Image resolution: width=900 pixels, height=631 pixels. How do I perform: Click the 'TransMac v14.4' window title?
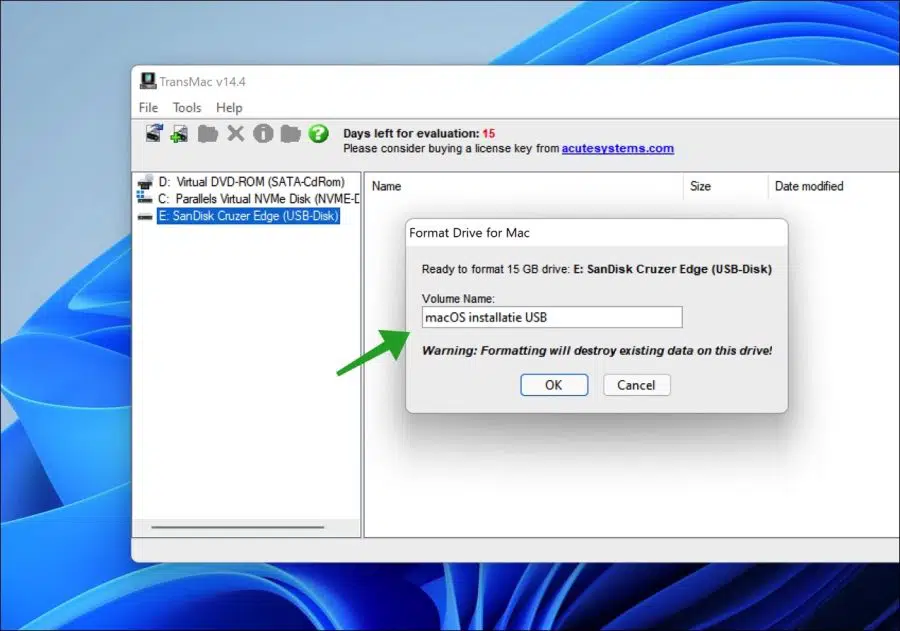203,82
